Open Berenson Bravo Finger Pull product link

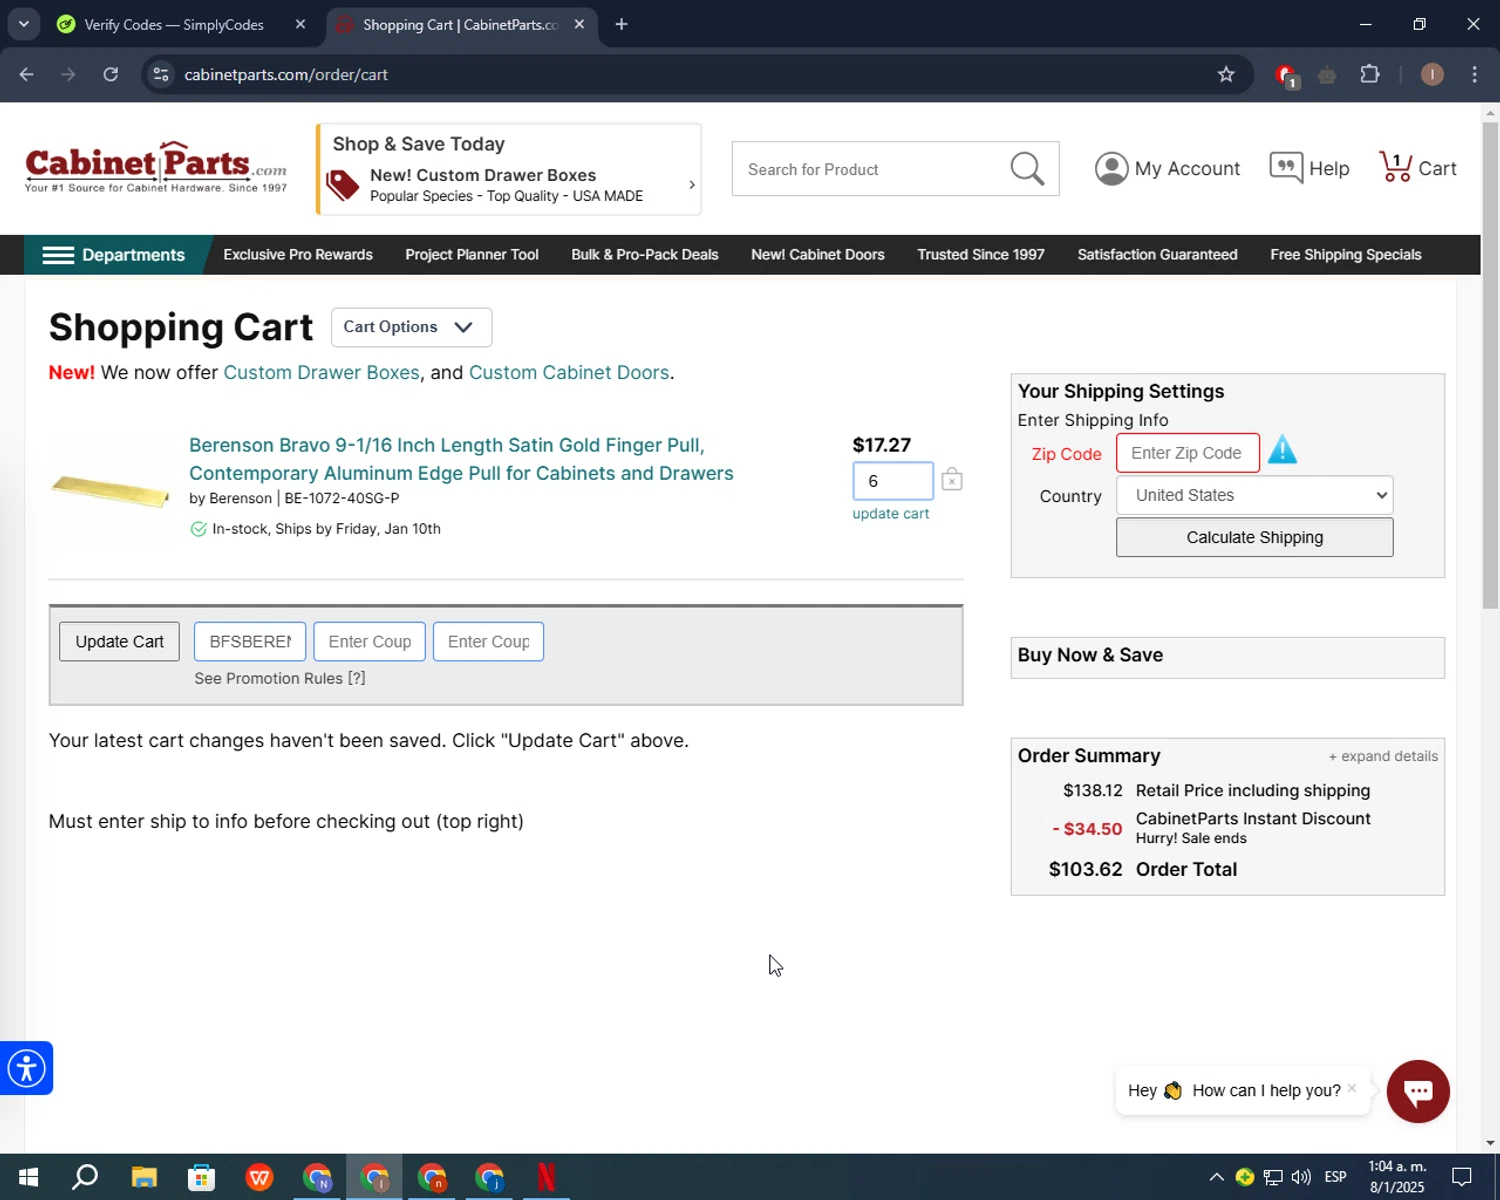click(x=461, y=459)
